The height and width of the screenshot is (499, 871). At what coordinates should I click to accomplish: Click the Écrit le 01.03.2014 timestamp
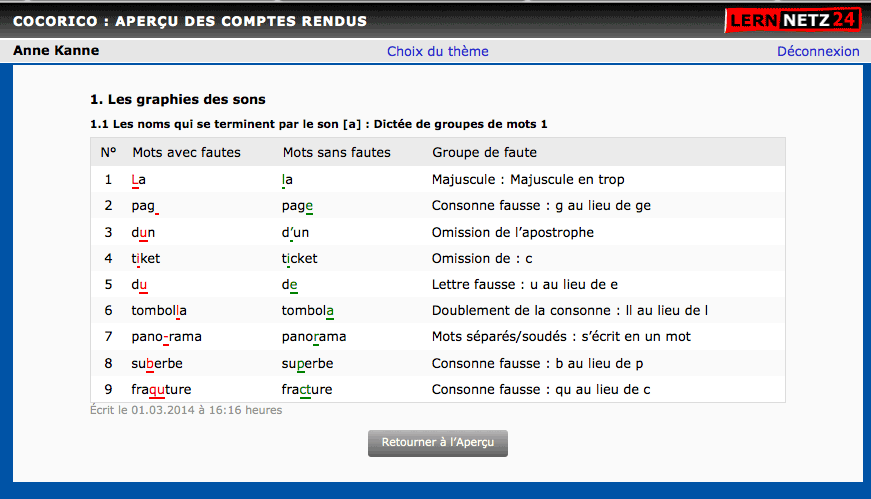tap(185, 410)
